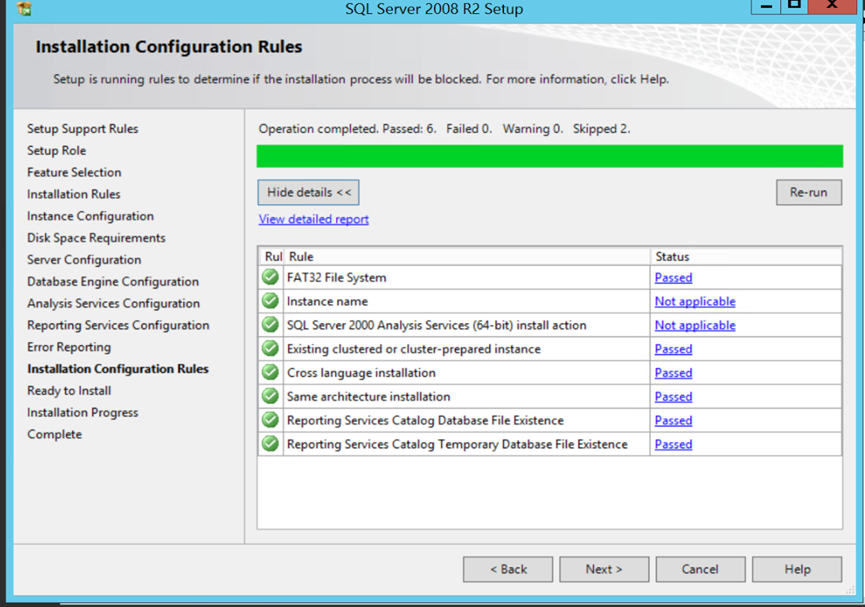The image size is (865, 607).
Task: Click the Re-run button
Action: coord(809,192)
